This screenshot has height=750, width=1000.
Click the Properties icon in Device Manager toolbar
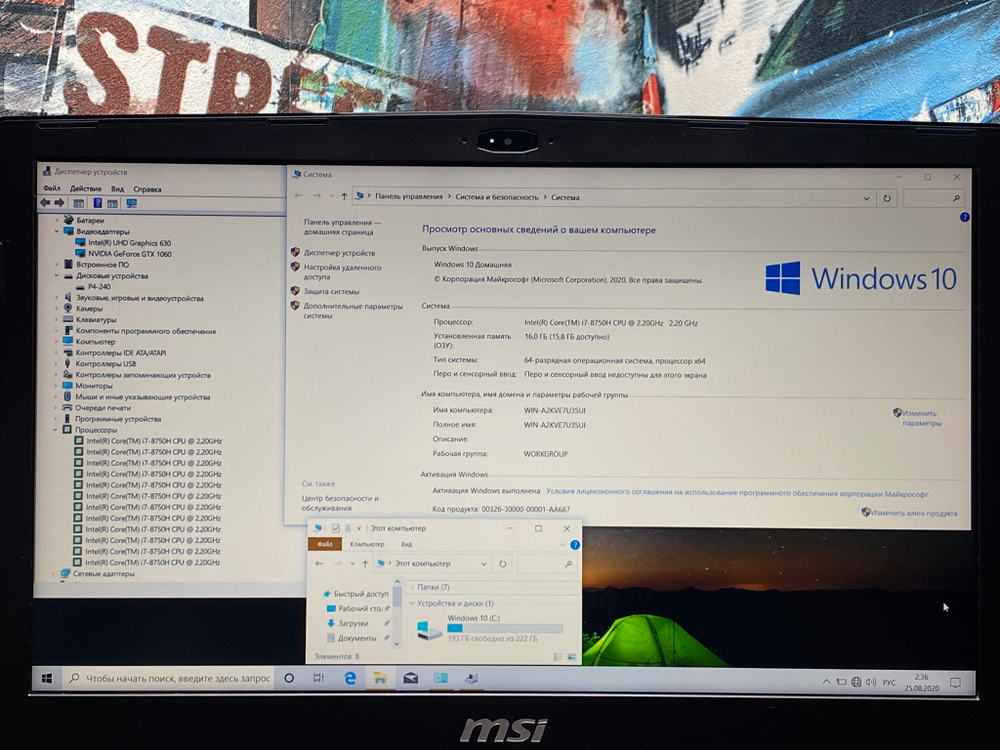coord(111,204)
